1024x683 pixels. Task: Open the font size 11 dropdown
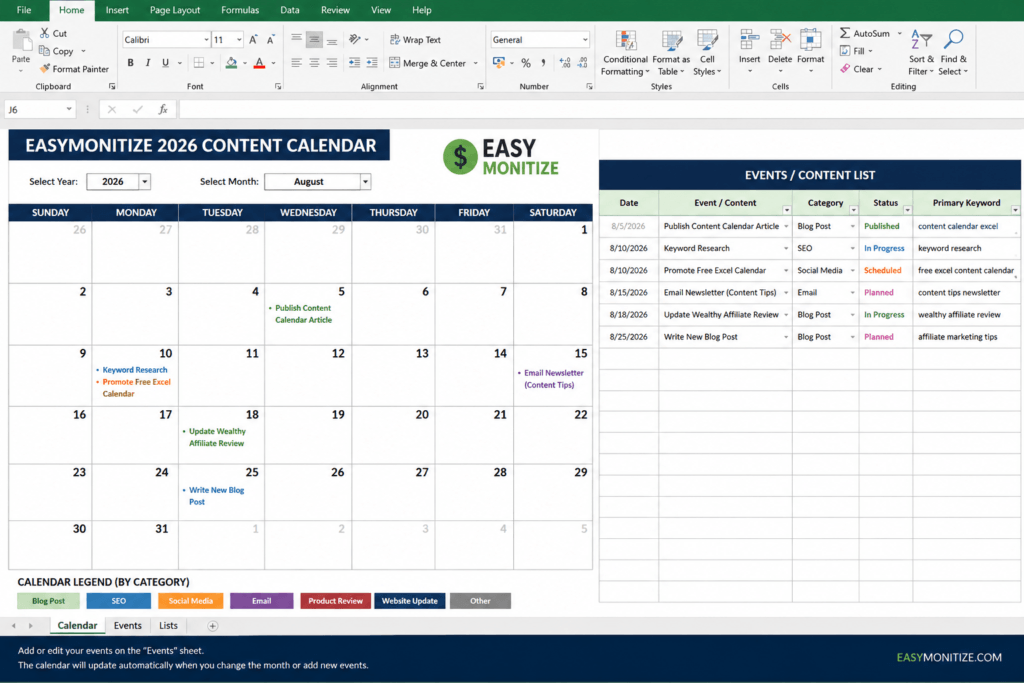tap(239, 40)
